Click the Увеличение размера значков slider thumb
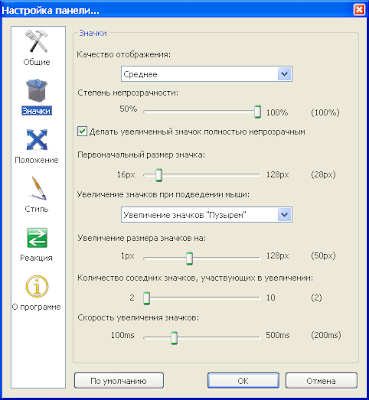 coord(189,258)
